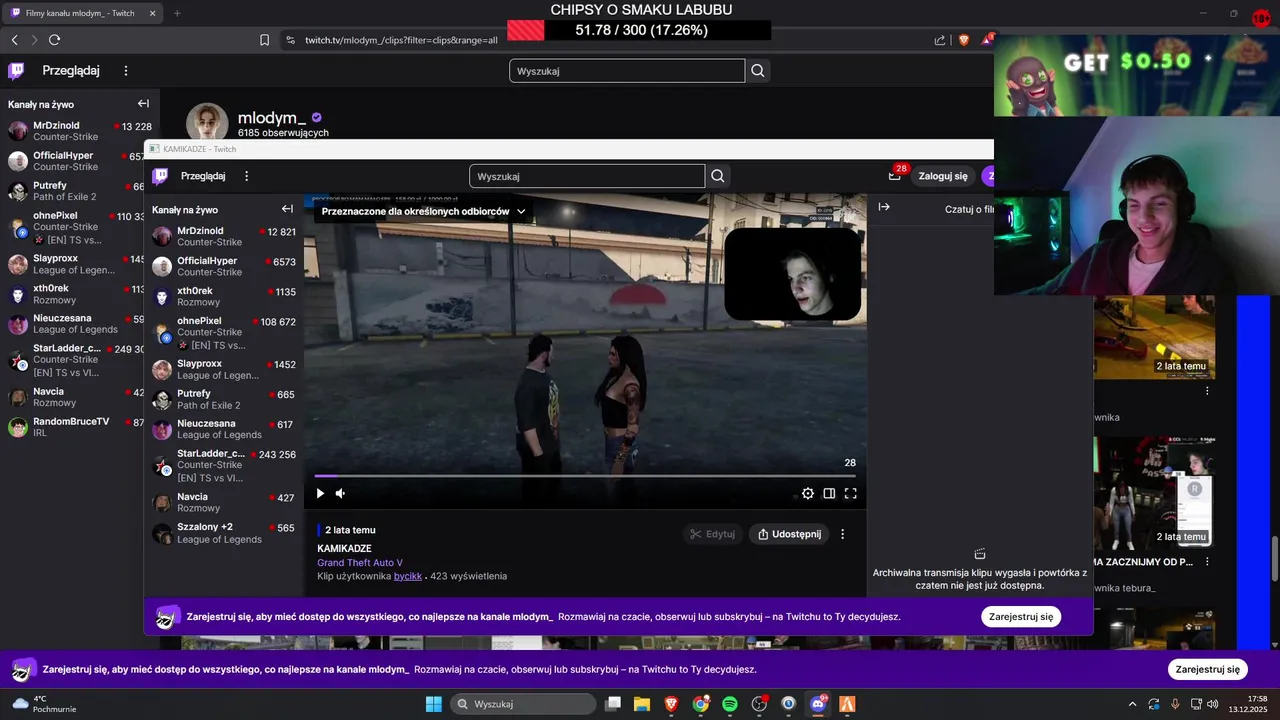Open Windows Start menu

(x=434, y=704)
